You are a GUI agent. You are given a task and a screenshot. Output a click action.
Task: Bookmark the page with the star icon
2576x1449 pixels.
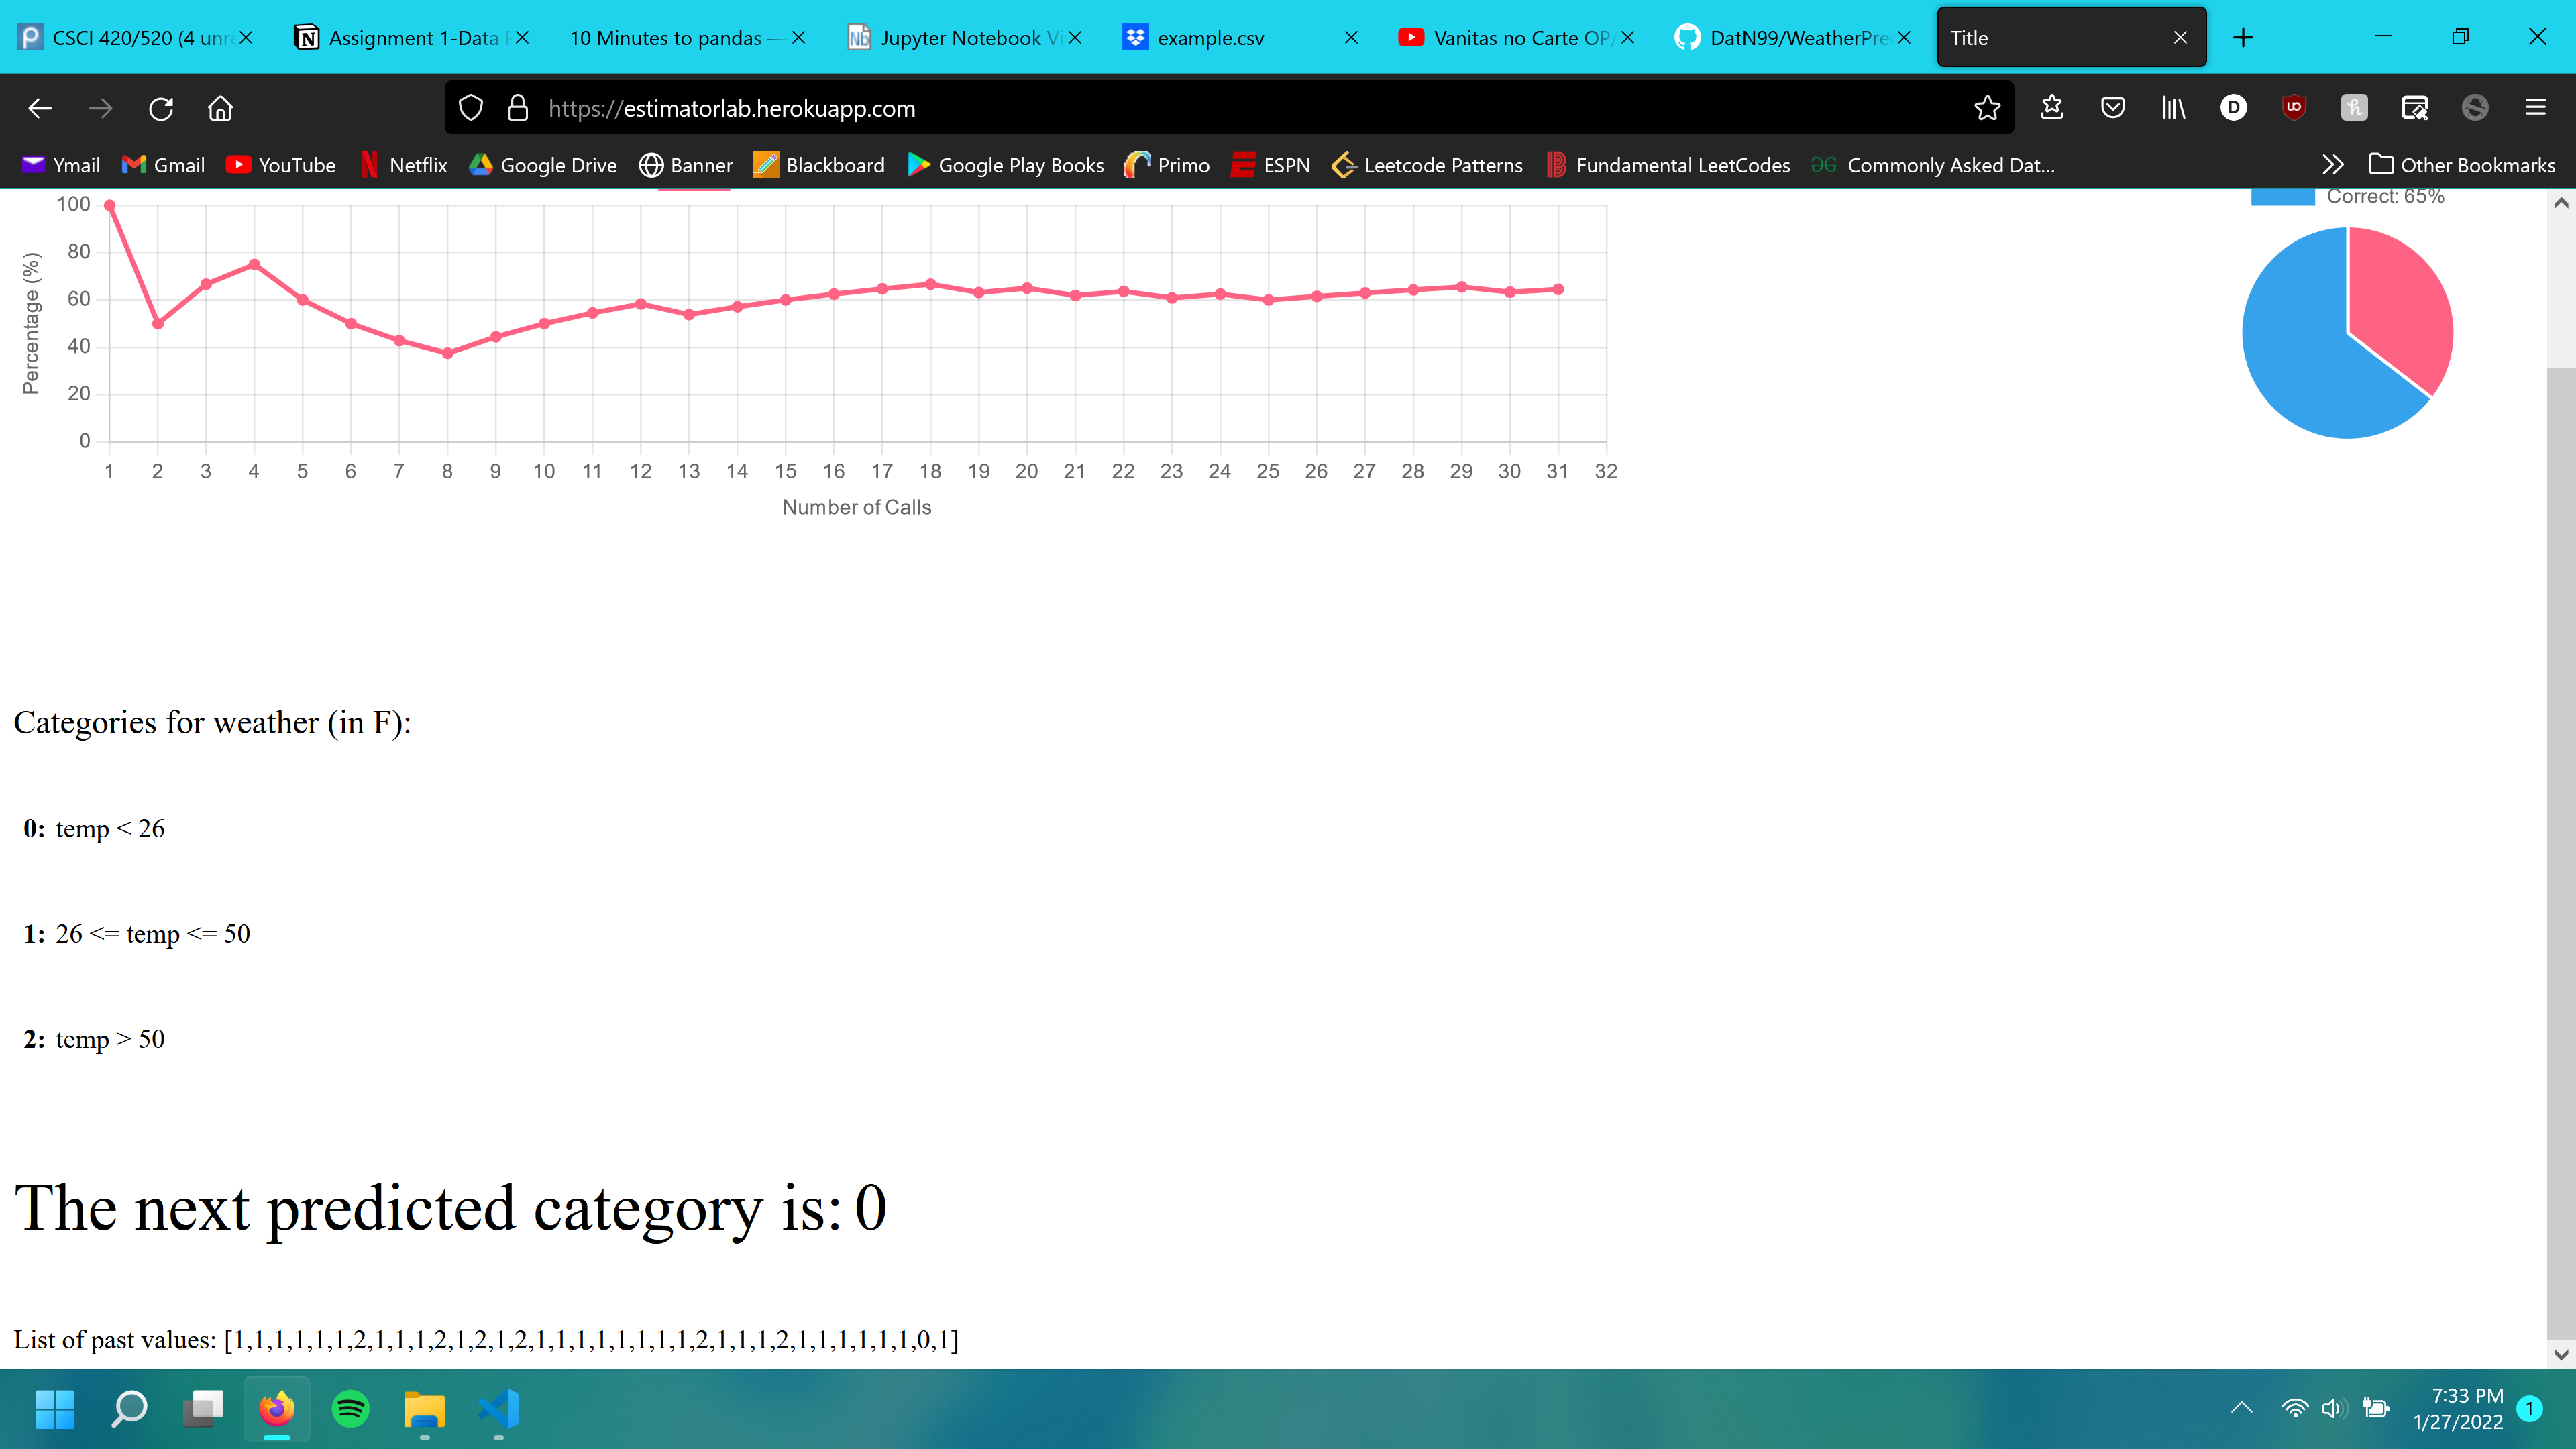pyautogui.click(x=1988, y=108)
